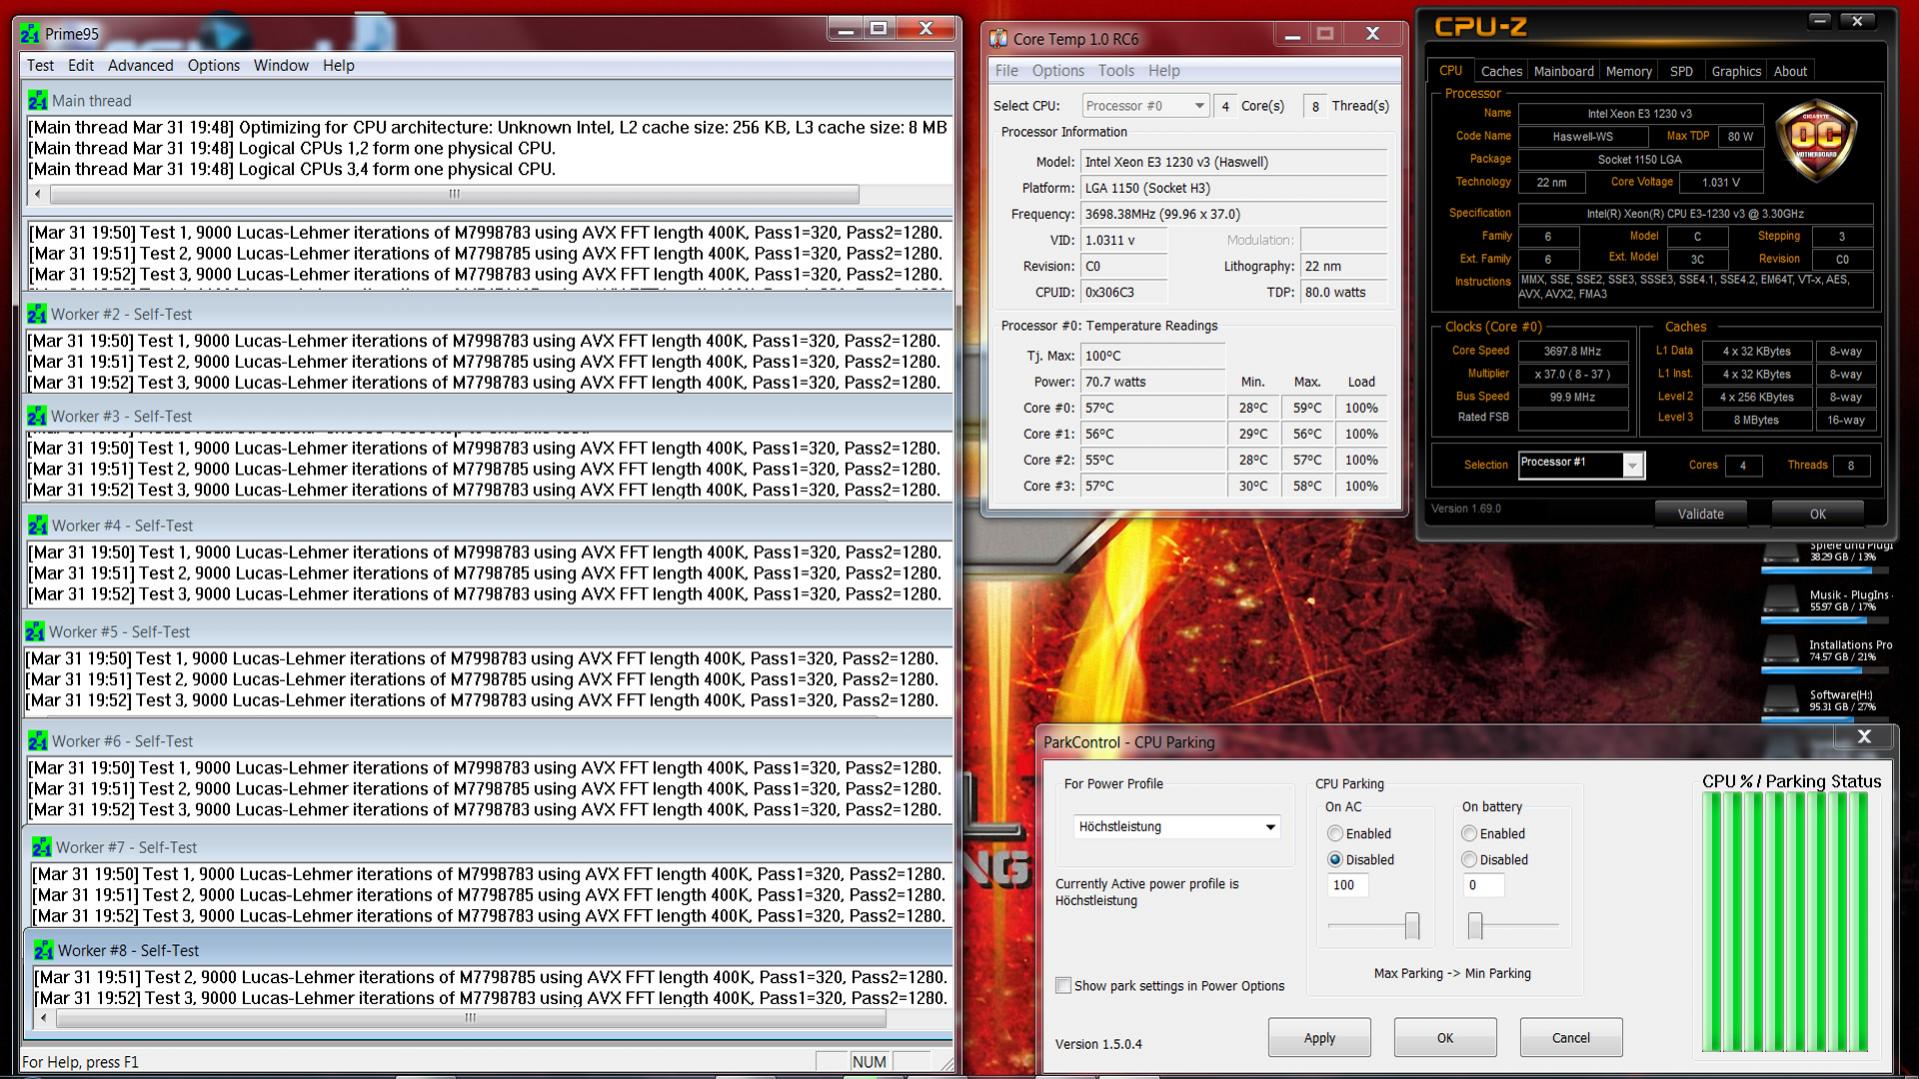
Task: Click the Worker #5 Self-Test icon
Action: tap(35, 632)
